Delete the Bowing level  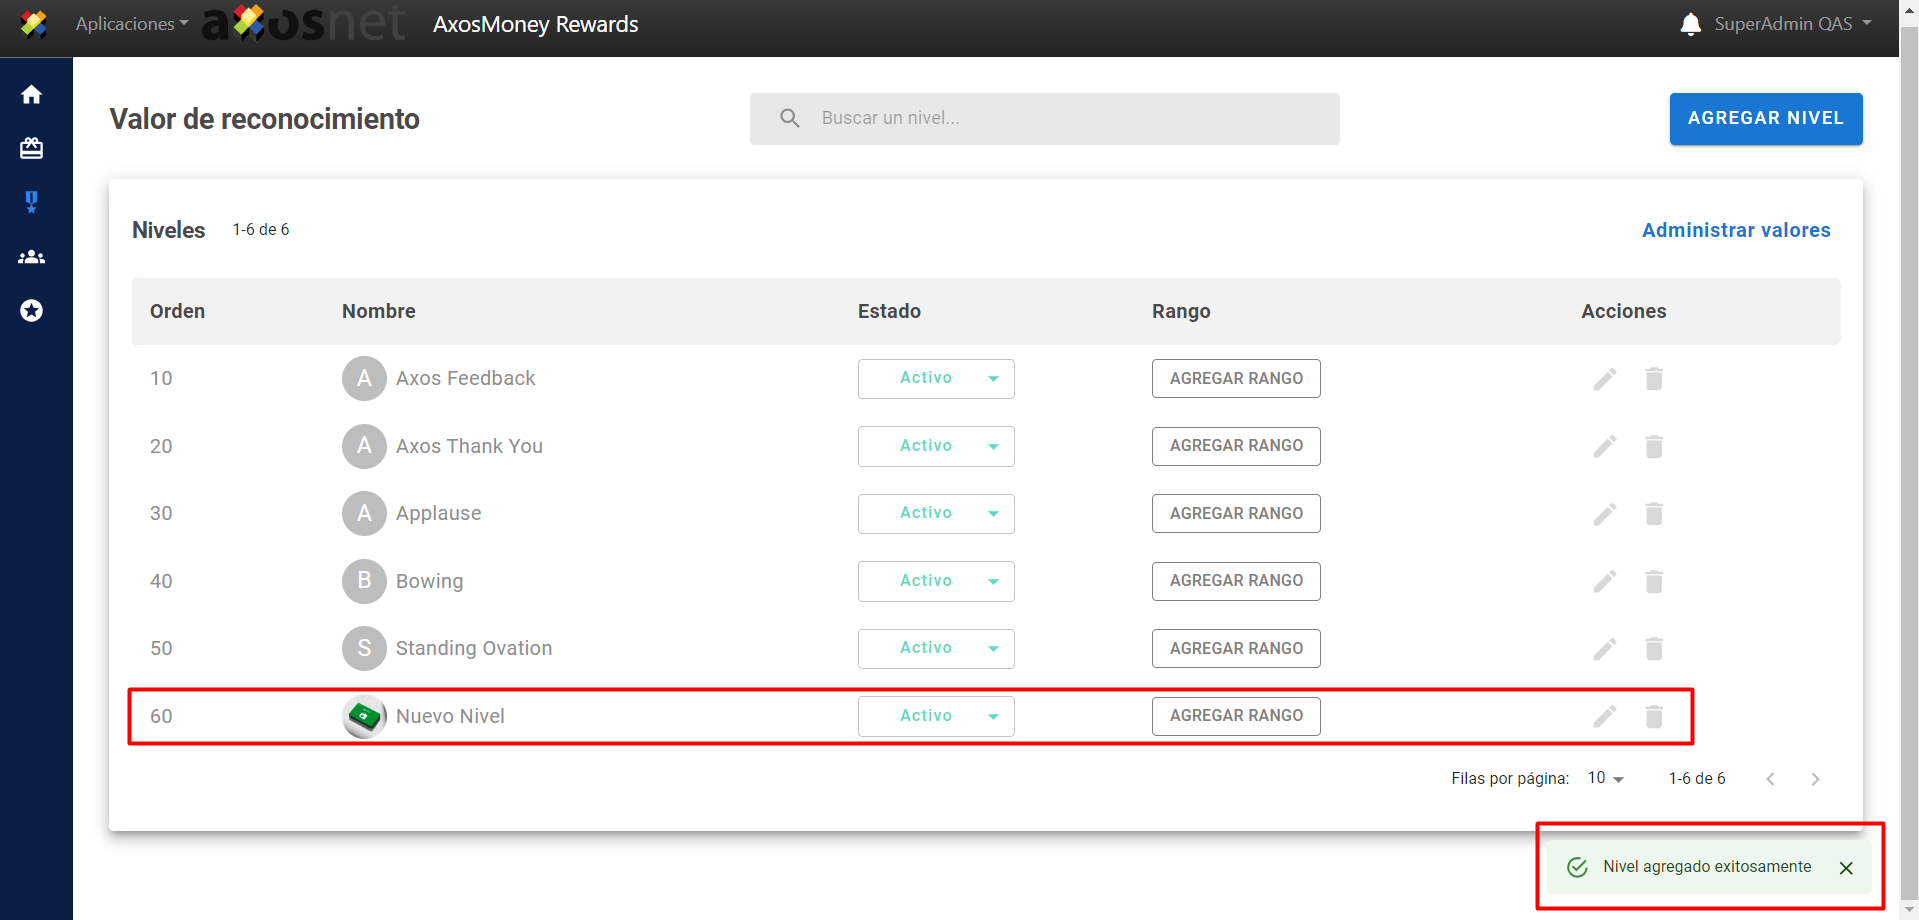1653,582
